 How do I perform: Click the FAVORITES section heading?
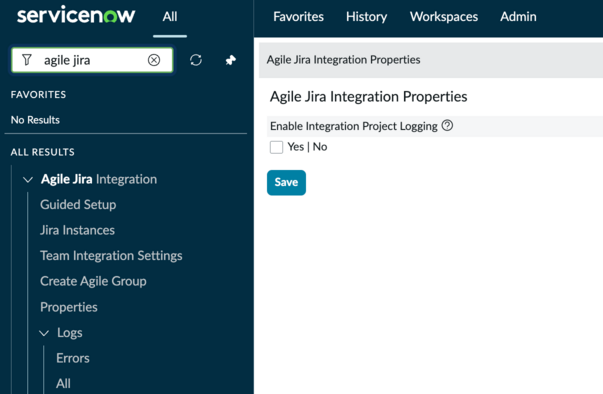click(x=38, y=95)
